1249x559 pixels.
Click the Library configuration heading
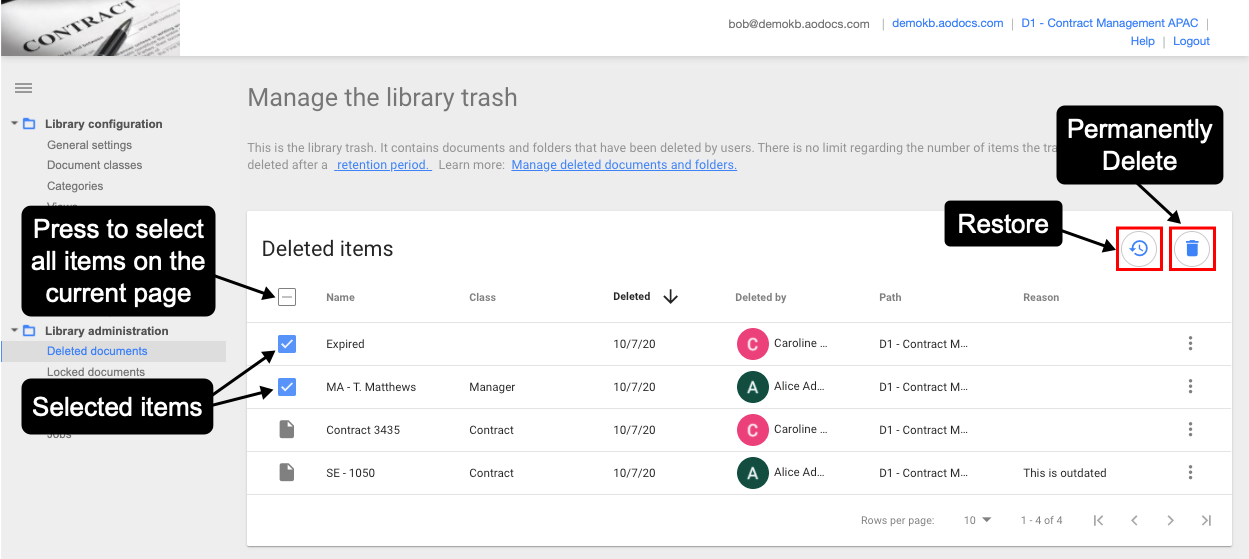coord(104,124)
